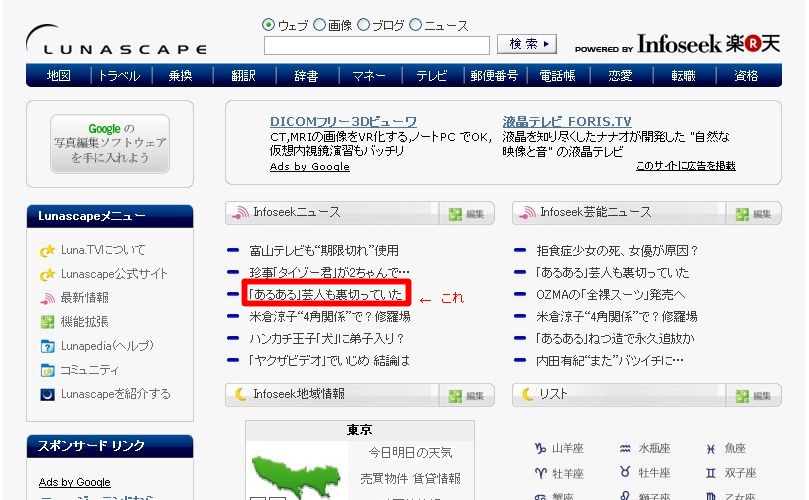Open 米倉涼子 headline in Infoseekニュース

coord(330,316)
